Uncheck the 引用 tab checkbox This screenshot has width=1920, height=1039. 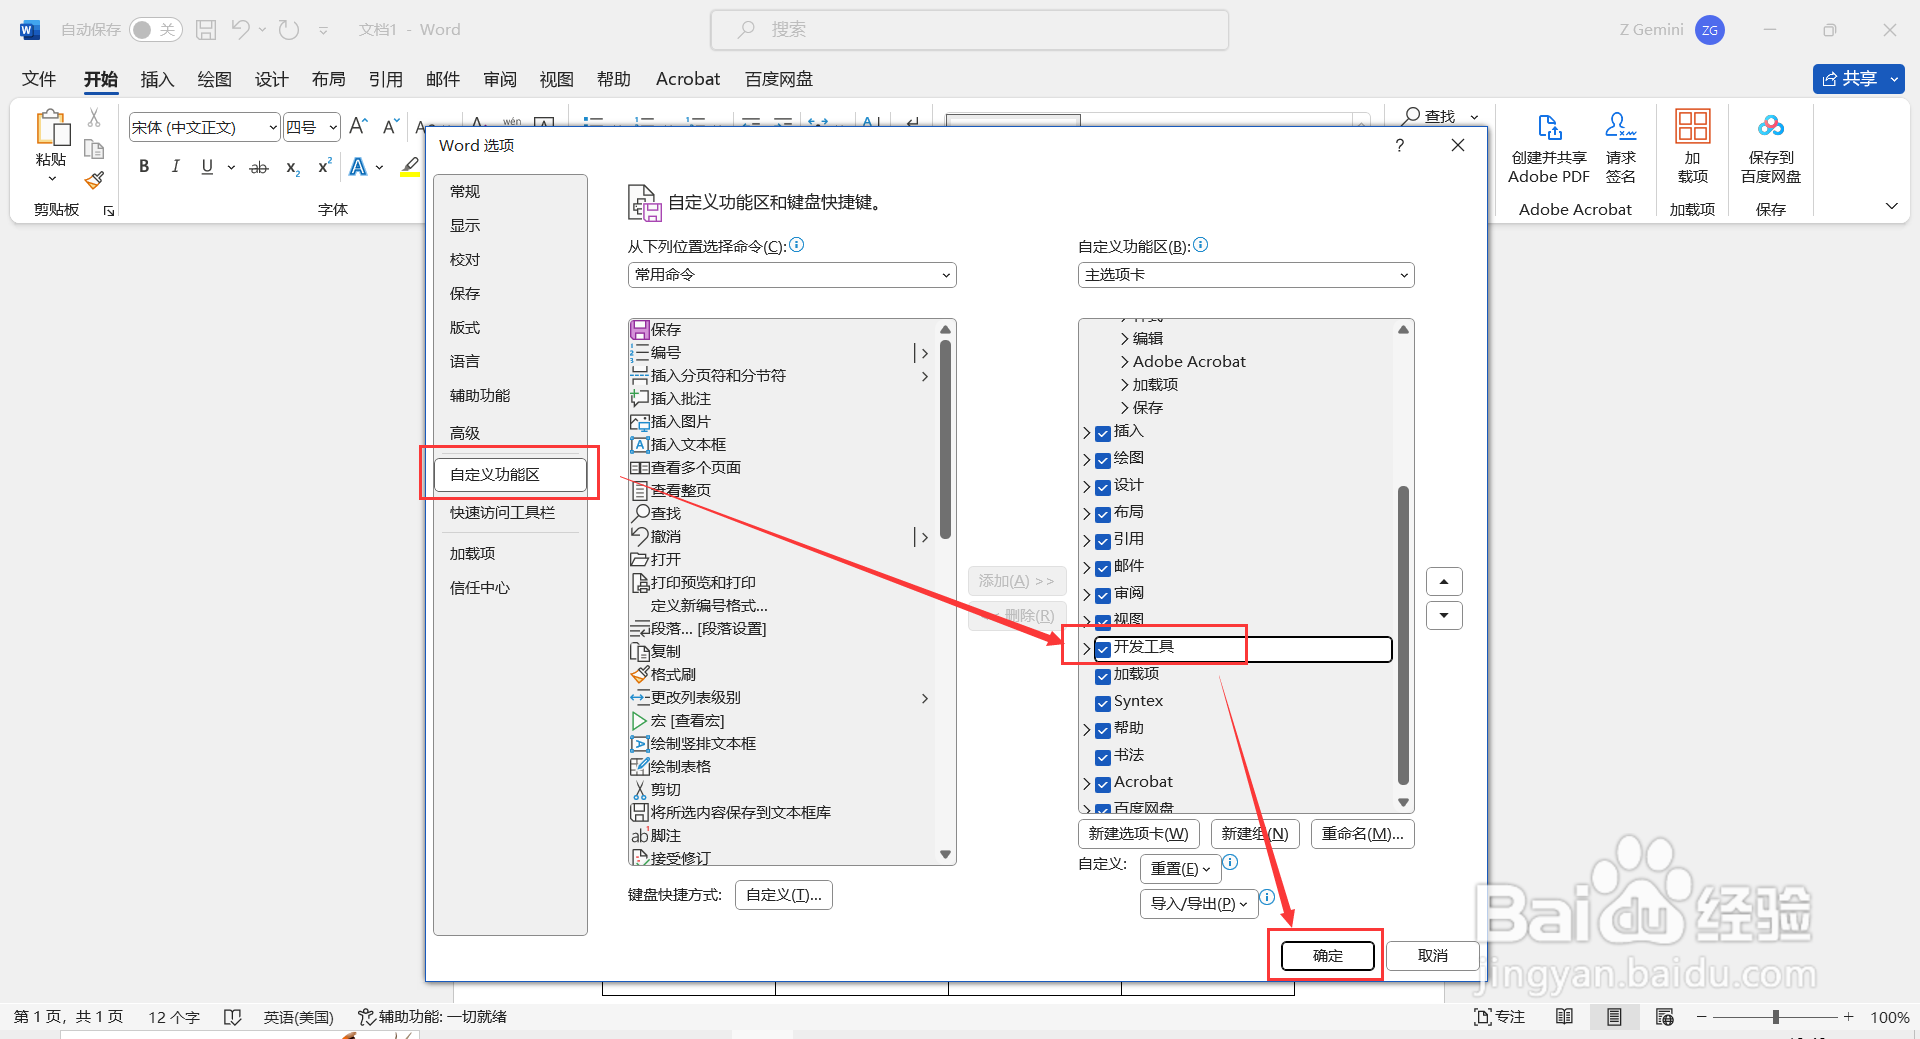click(x=1103, y=541)
